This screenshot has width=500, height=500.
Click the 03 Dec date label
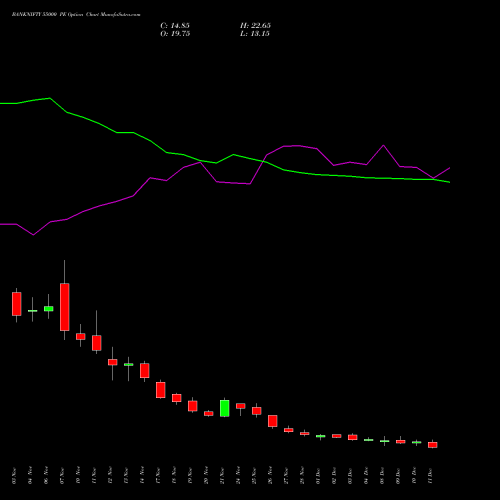coord(350,476)
